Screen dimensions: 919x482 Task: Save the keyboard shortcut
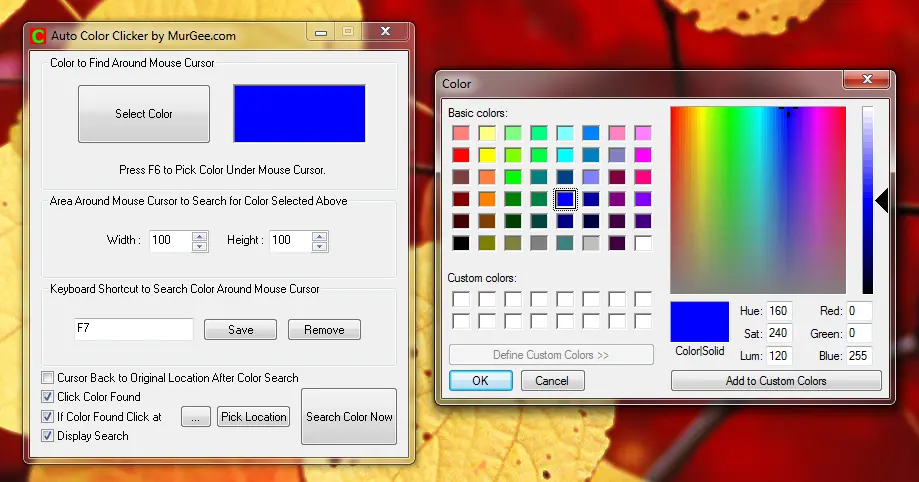[240, 330]
